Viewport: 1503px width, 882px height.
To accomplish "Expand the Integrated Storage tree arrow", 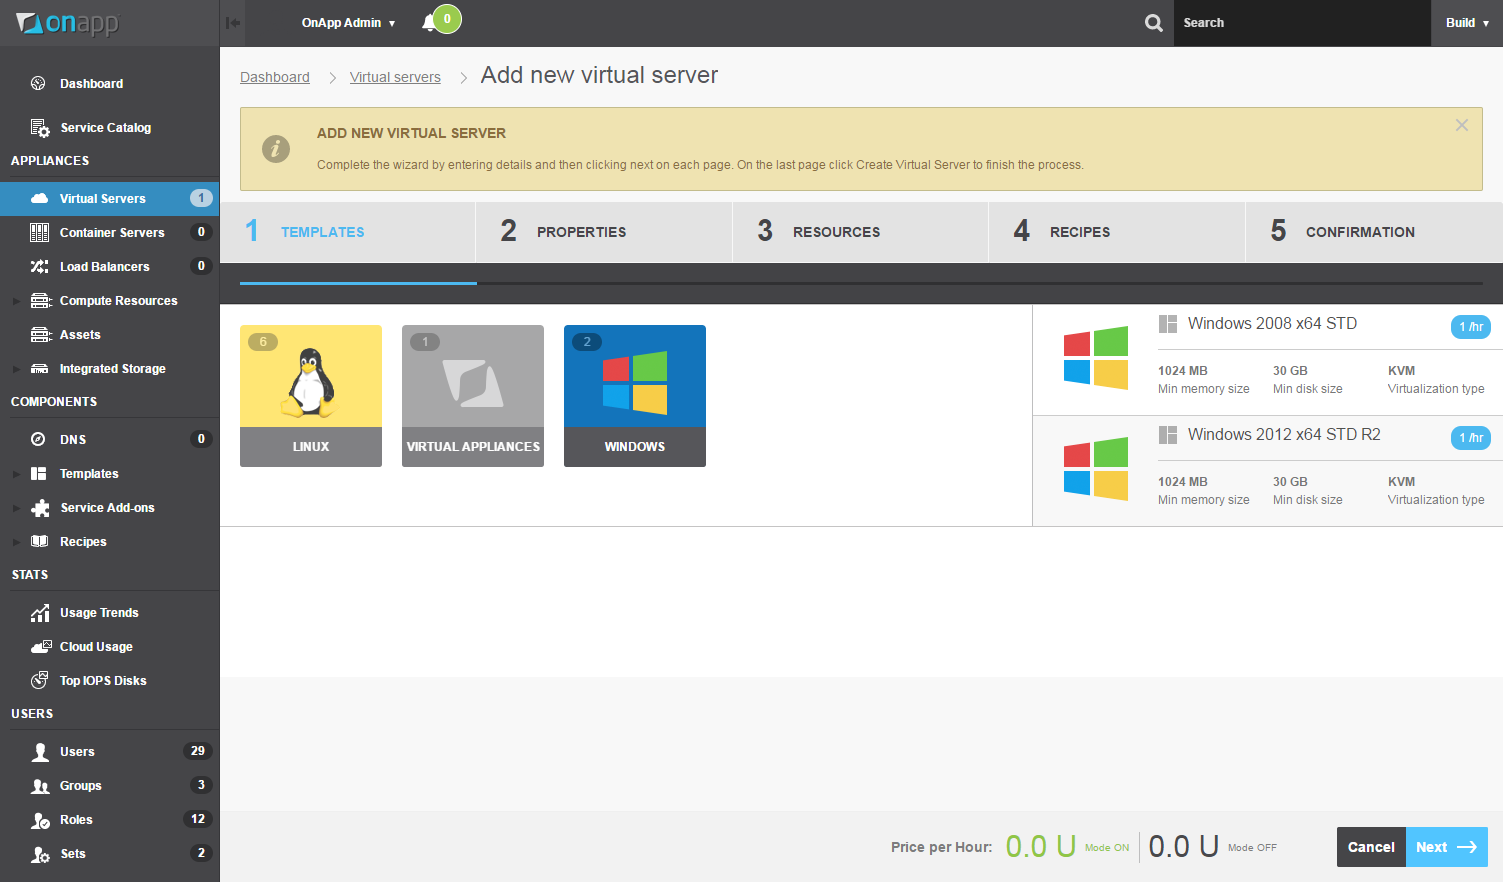I will coord(16,368).
